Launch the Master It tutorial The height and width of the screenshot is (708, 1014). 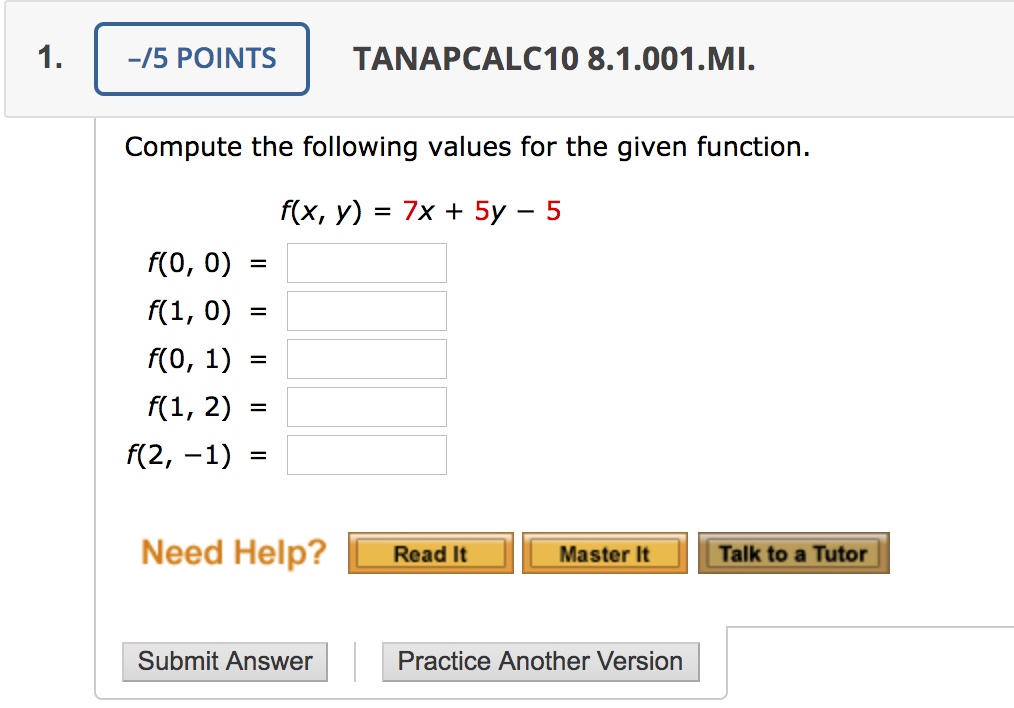(604, 552)
